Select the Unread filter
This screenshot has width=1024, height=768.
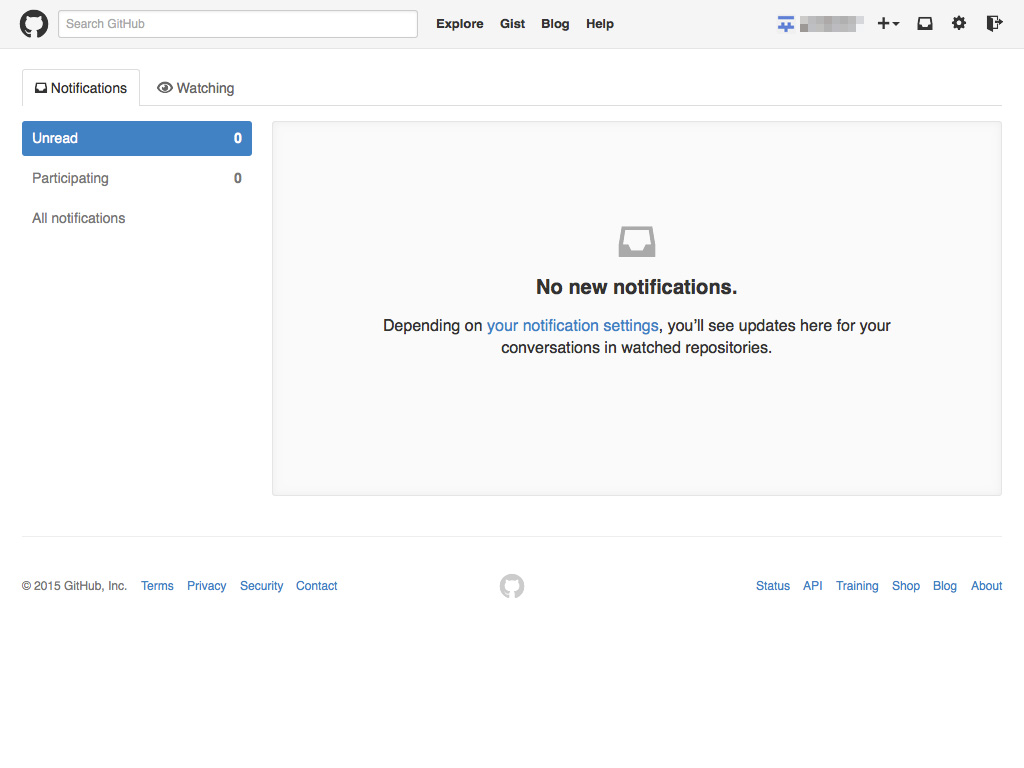(x=137, y=139)
